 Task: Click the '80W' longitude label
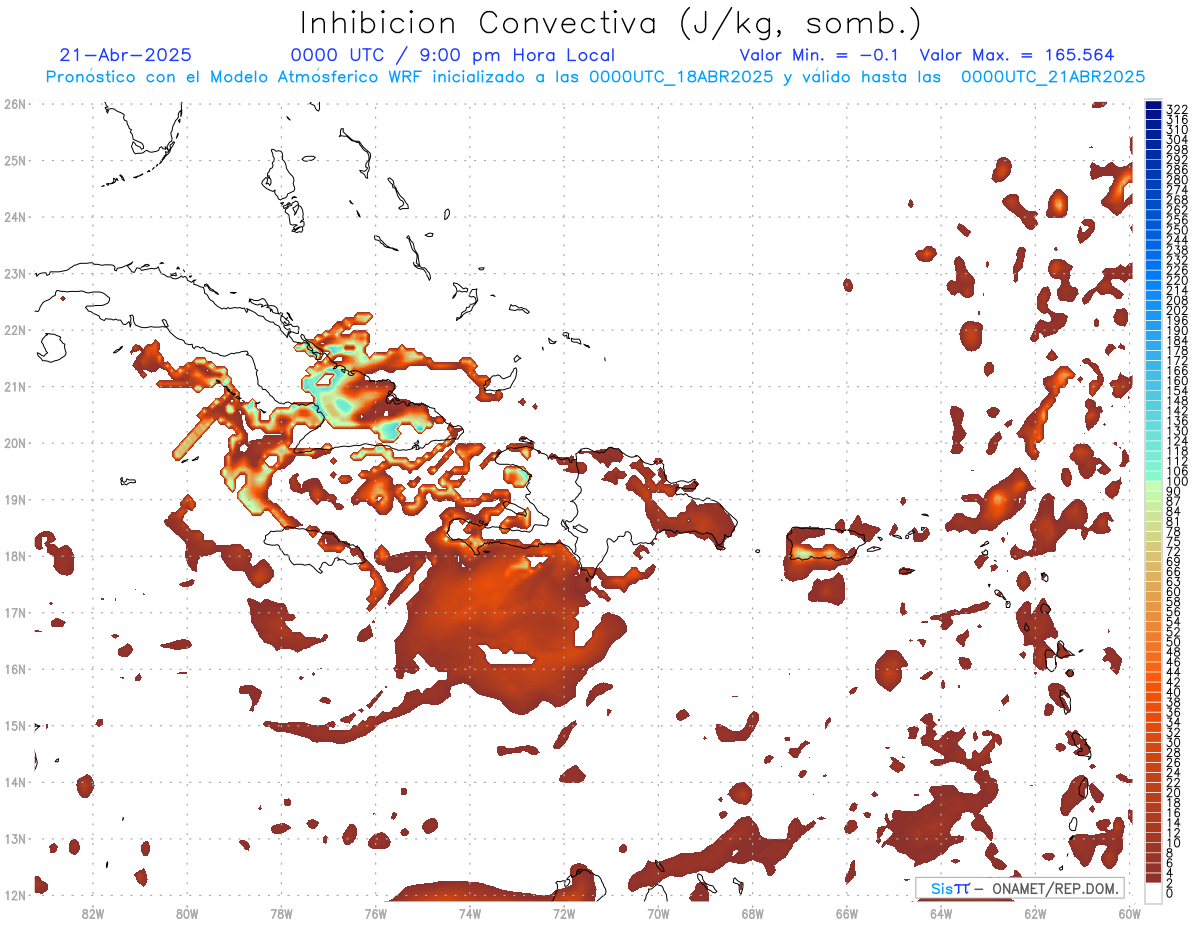pyautogui.click(x=186, y=913)
